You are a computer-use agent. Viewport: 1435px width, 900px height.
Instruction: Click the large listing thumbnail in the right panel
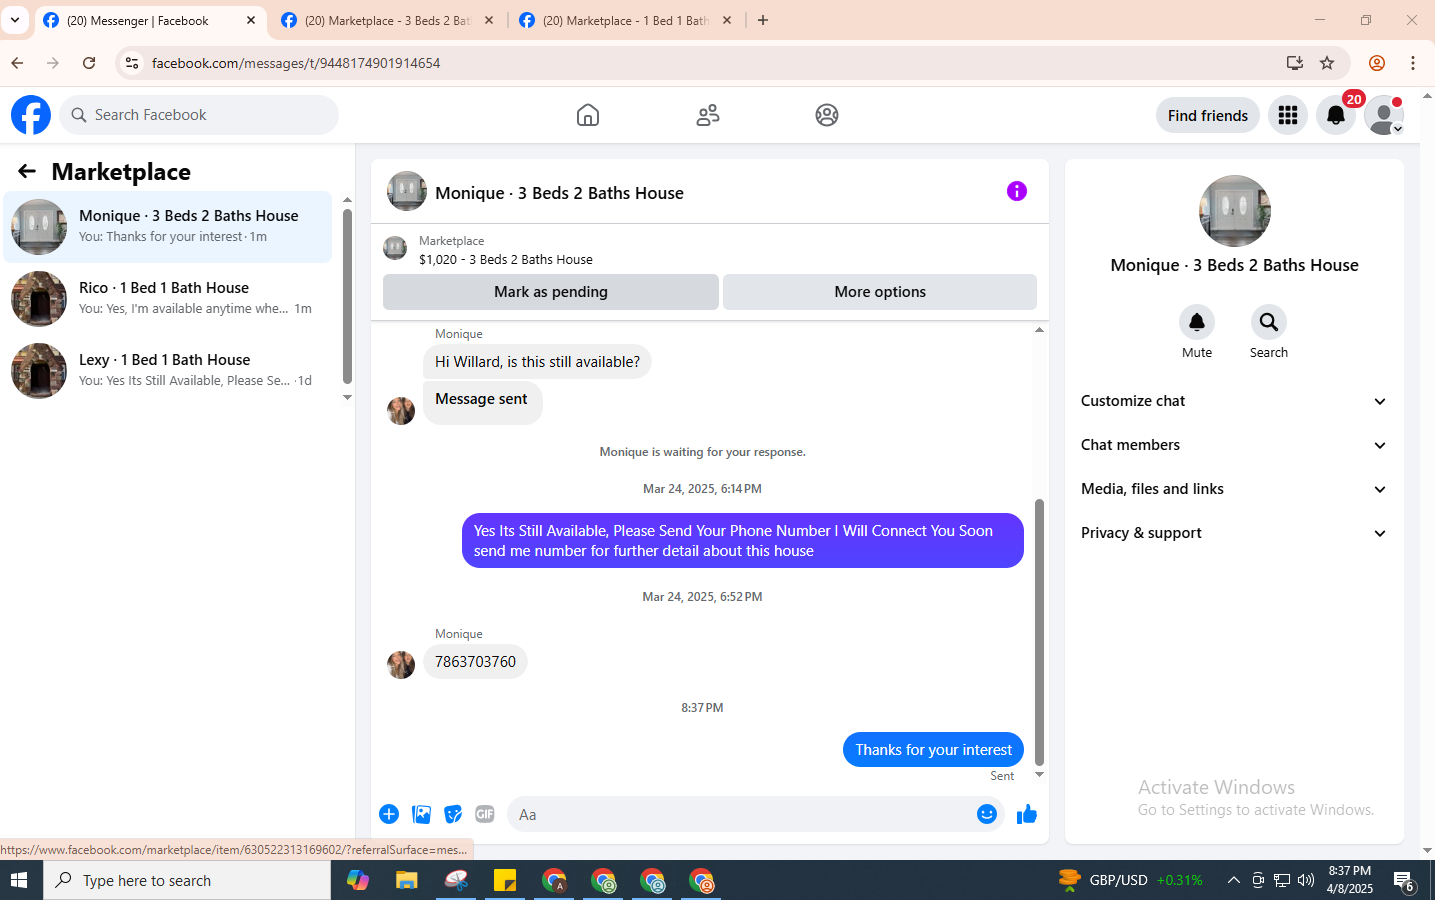click(x=1235, y=211)
